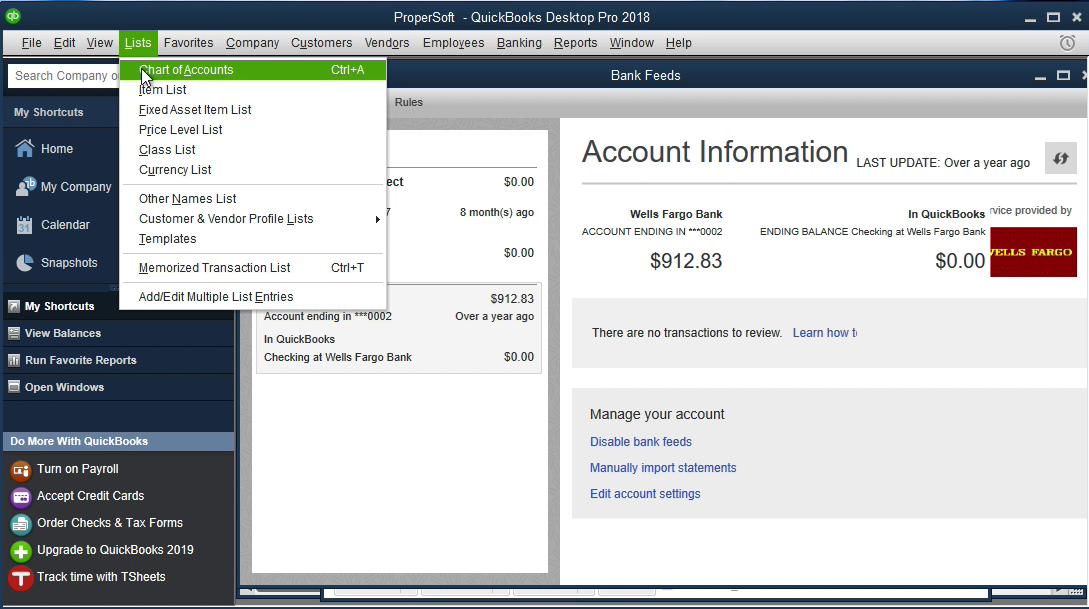Image resolution: width=1089 pixels, height=609 pixels.
Task: Open the Employees menu
Action: click(454, 43)
